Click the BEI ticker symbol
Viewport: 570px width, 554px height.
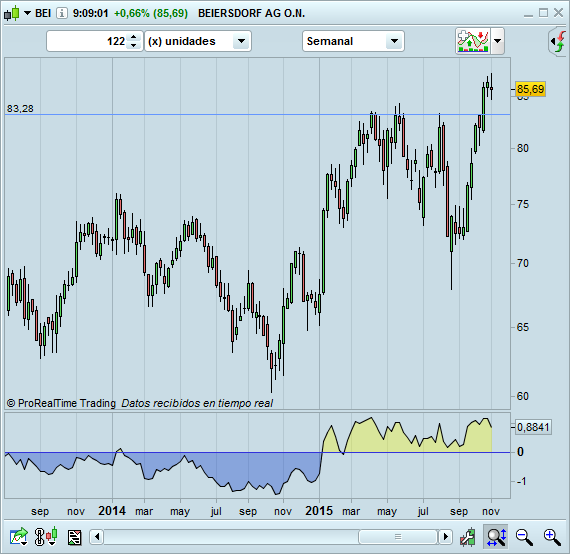tap(43, 13)
